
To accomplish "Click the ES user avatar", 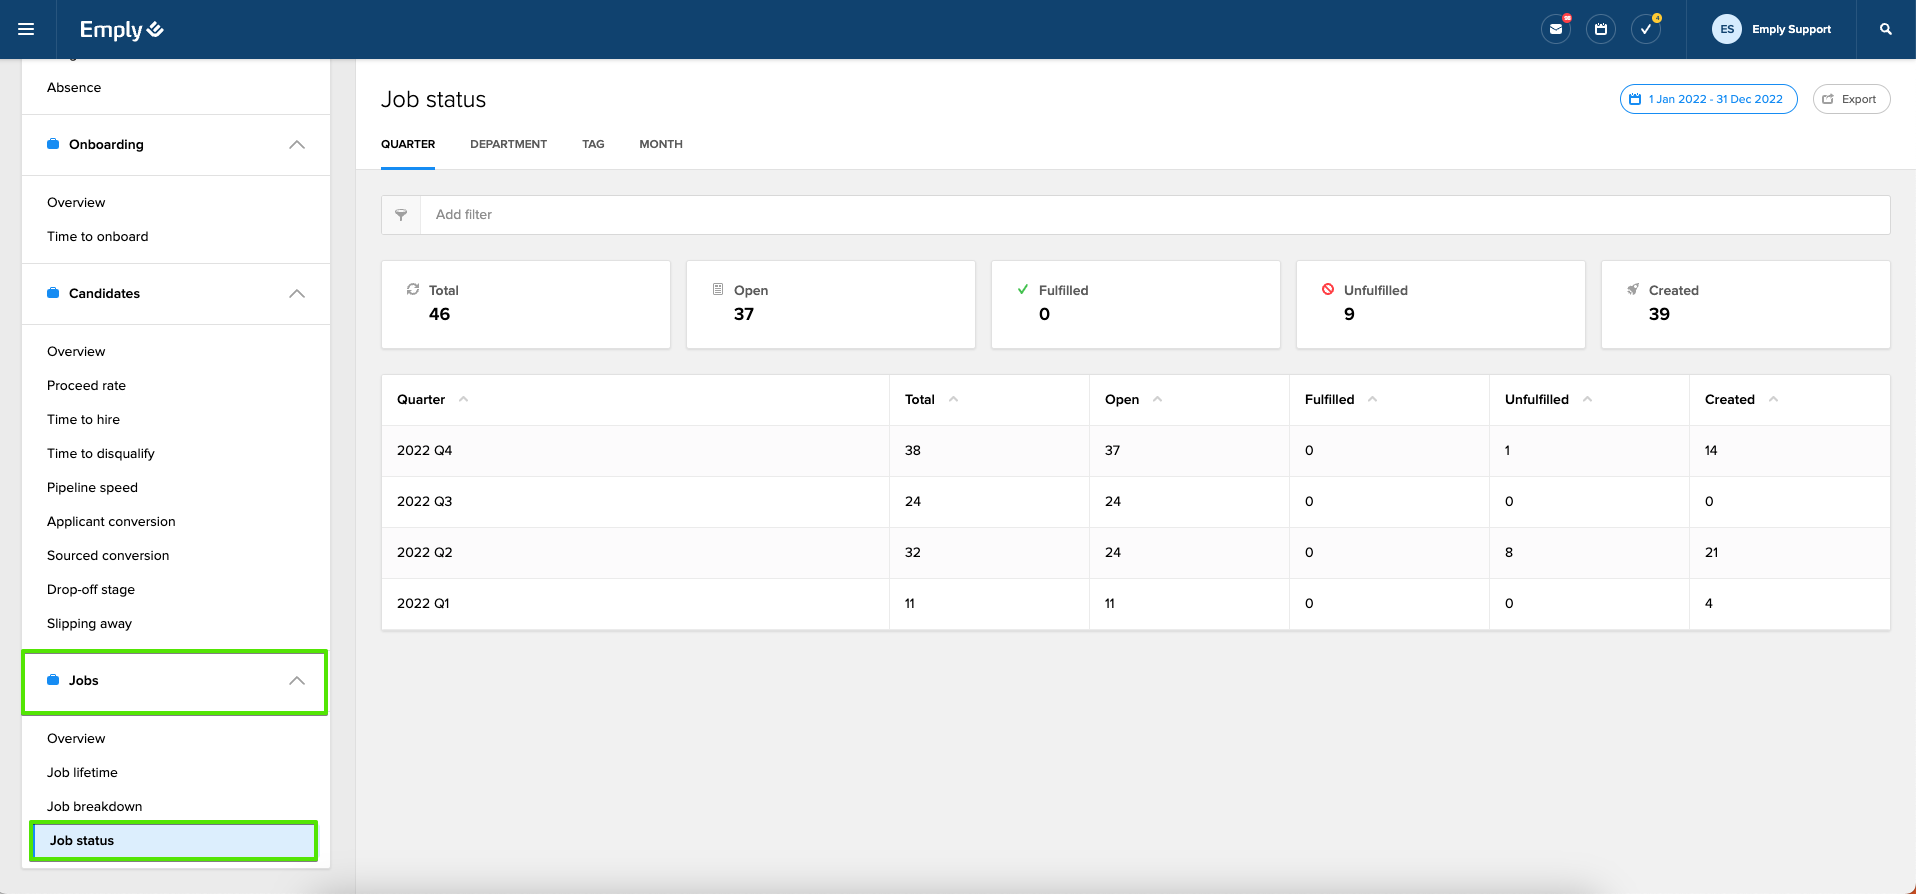I will [1726, 29].
